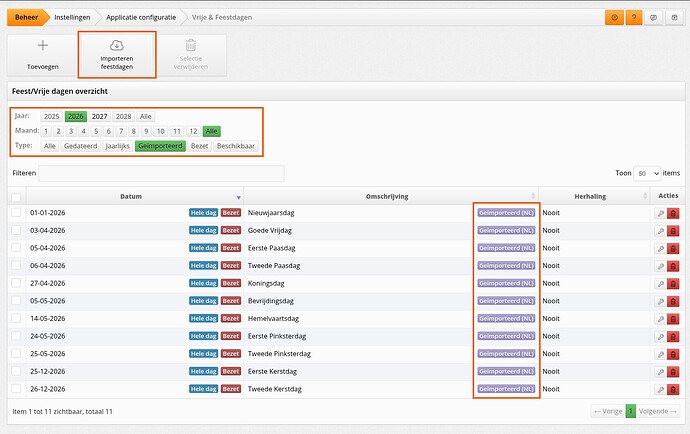Sort table by Datum column header
Viewport: 690px width, 434px height.
pyautogui.click(x=130, y=196)
